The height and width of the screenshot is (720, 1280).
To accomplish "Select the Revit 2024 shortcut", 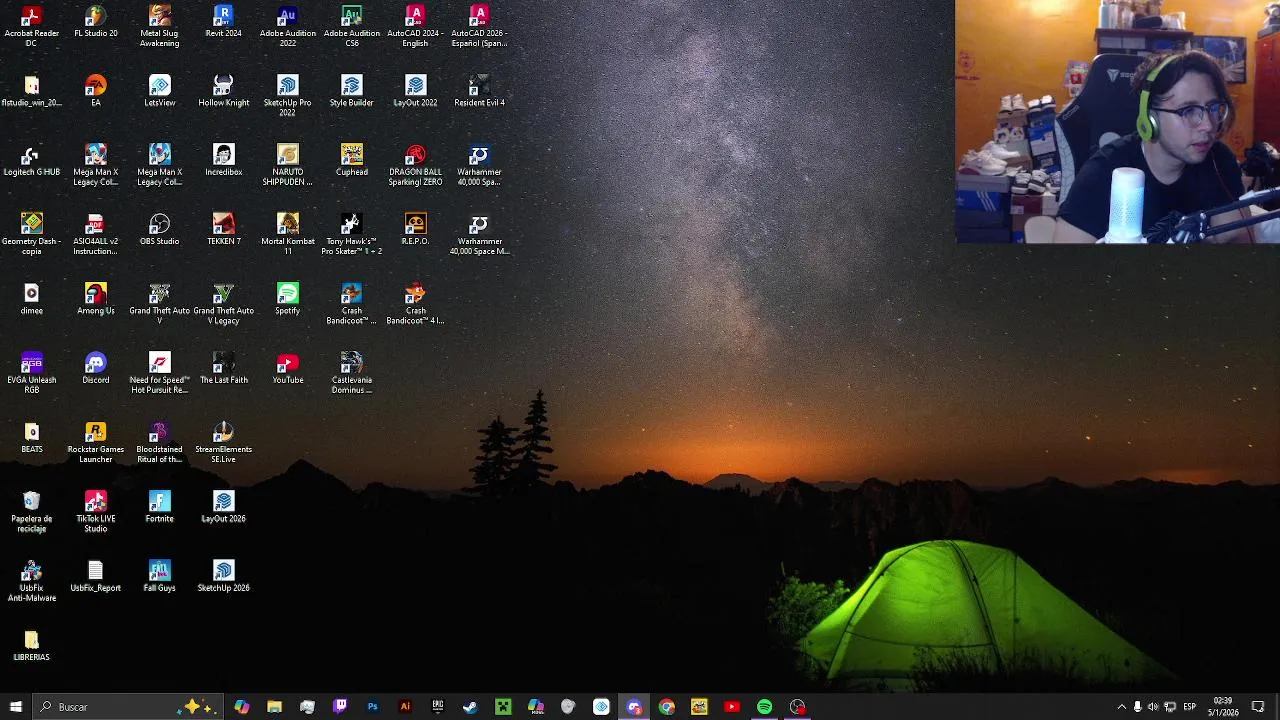I will [223, 22].
